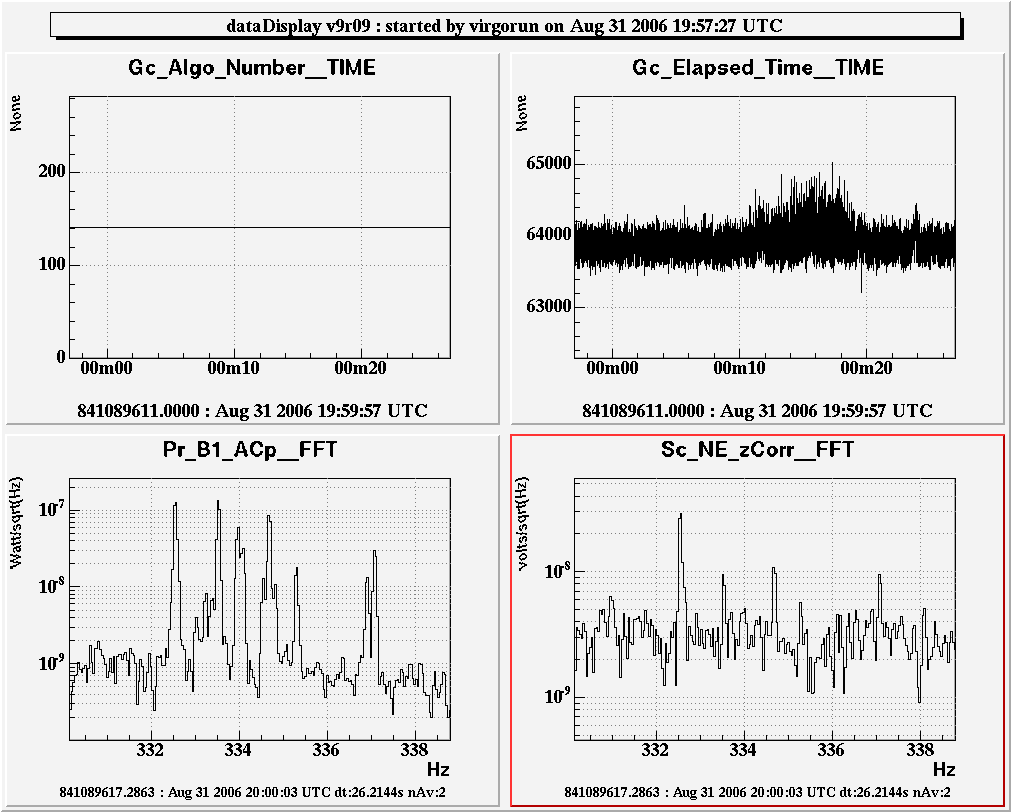Click the volts/sqrt(Hz) y-axis label

tap(522, 524)
